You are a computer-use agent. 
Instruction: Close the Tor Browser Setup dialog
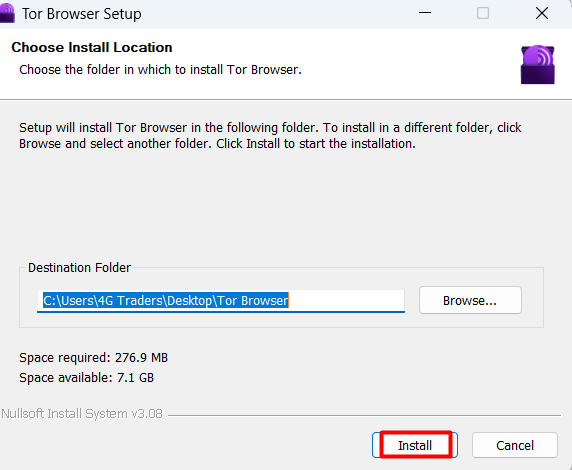(542, 14)
